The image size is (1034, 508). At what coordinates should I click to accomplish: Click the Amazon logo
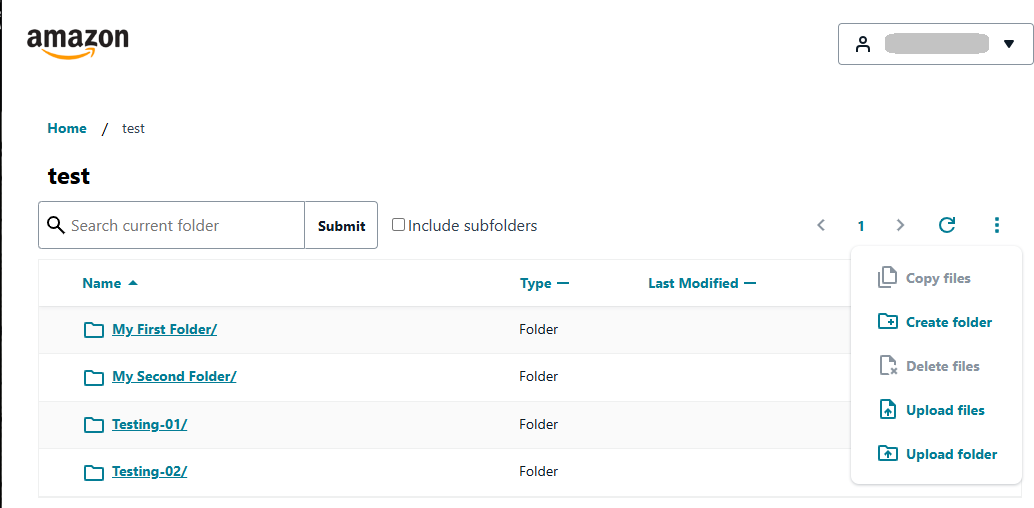(x=78, y=42)
